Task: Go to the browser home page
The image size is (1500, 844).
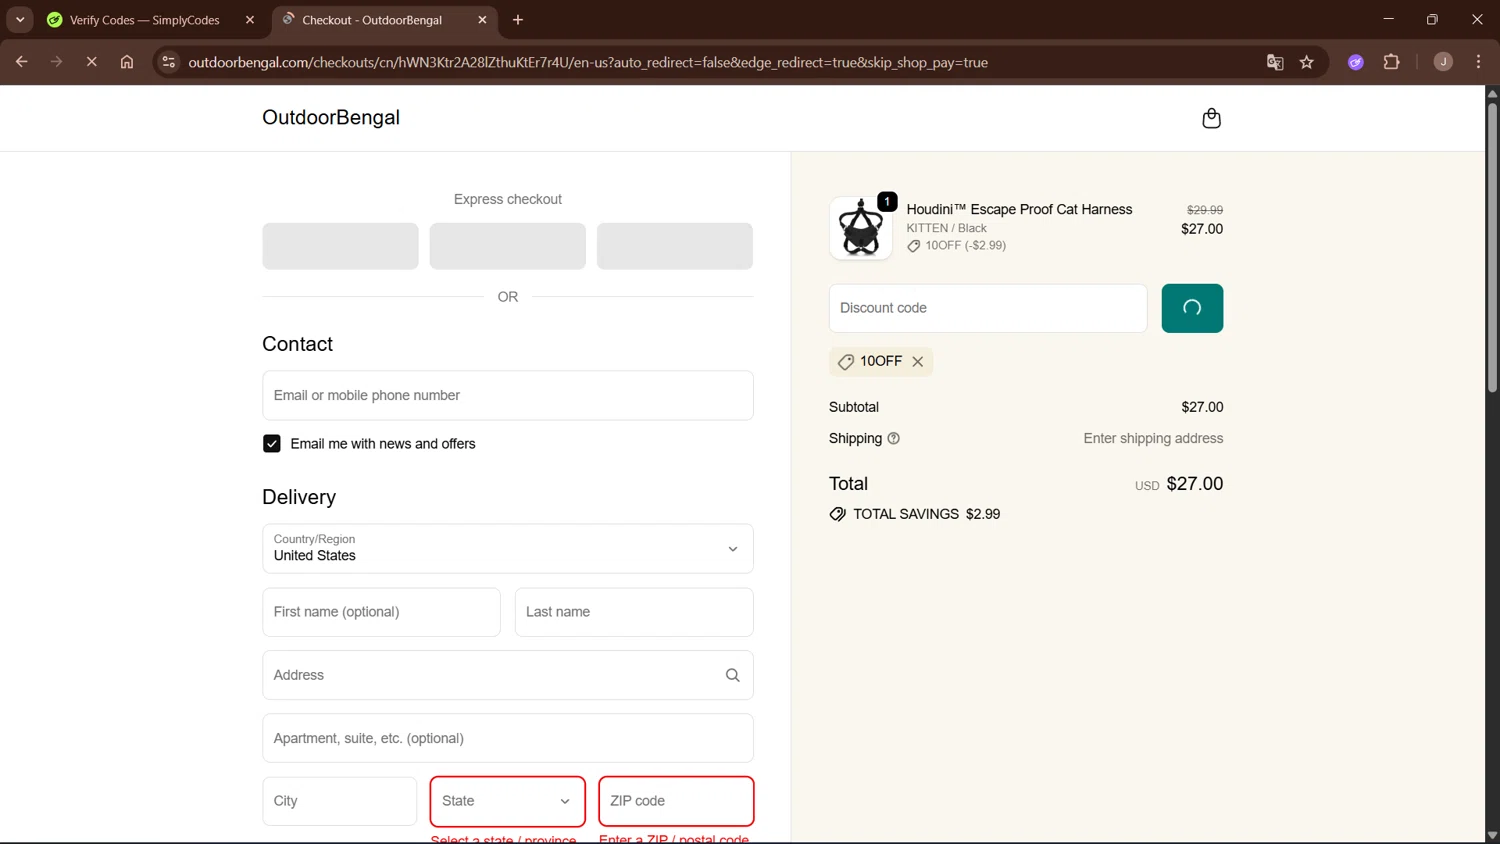Action: tap(127, 62)
